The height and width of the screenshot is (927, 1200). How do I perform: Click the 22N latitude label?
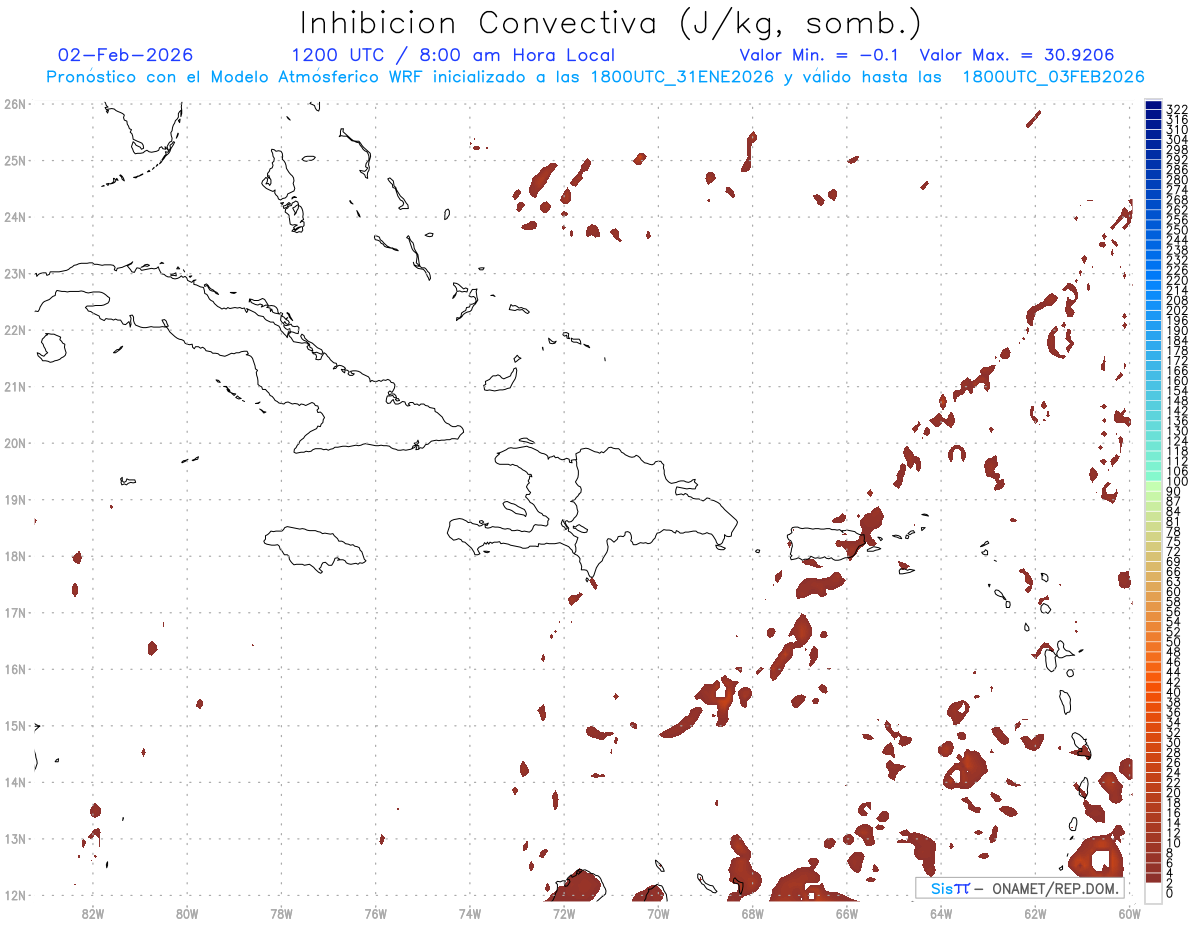tap(15, 330)
